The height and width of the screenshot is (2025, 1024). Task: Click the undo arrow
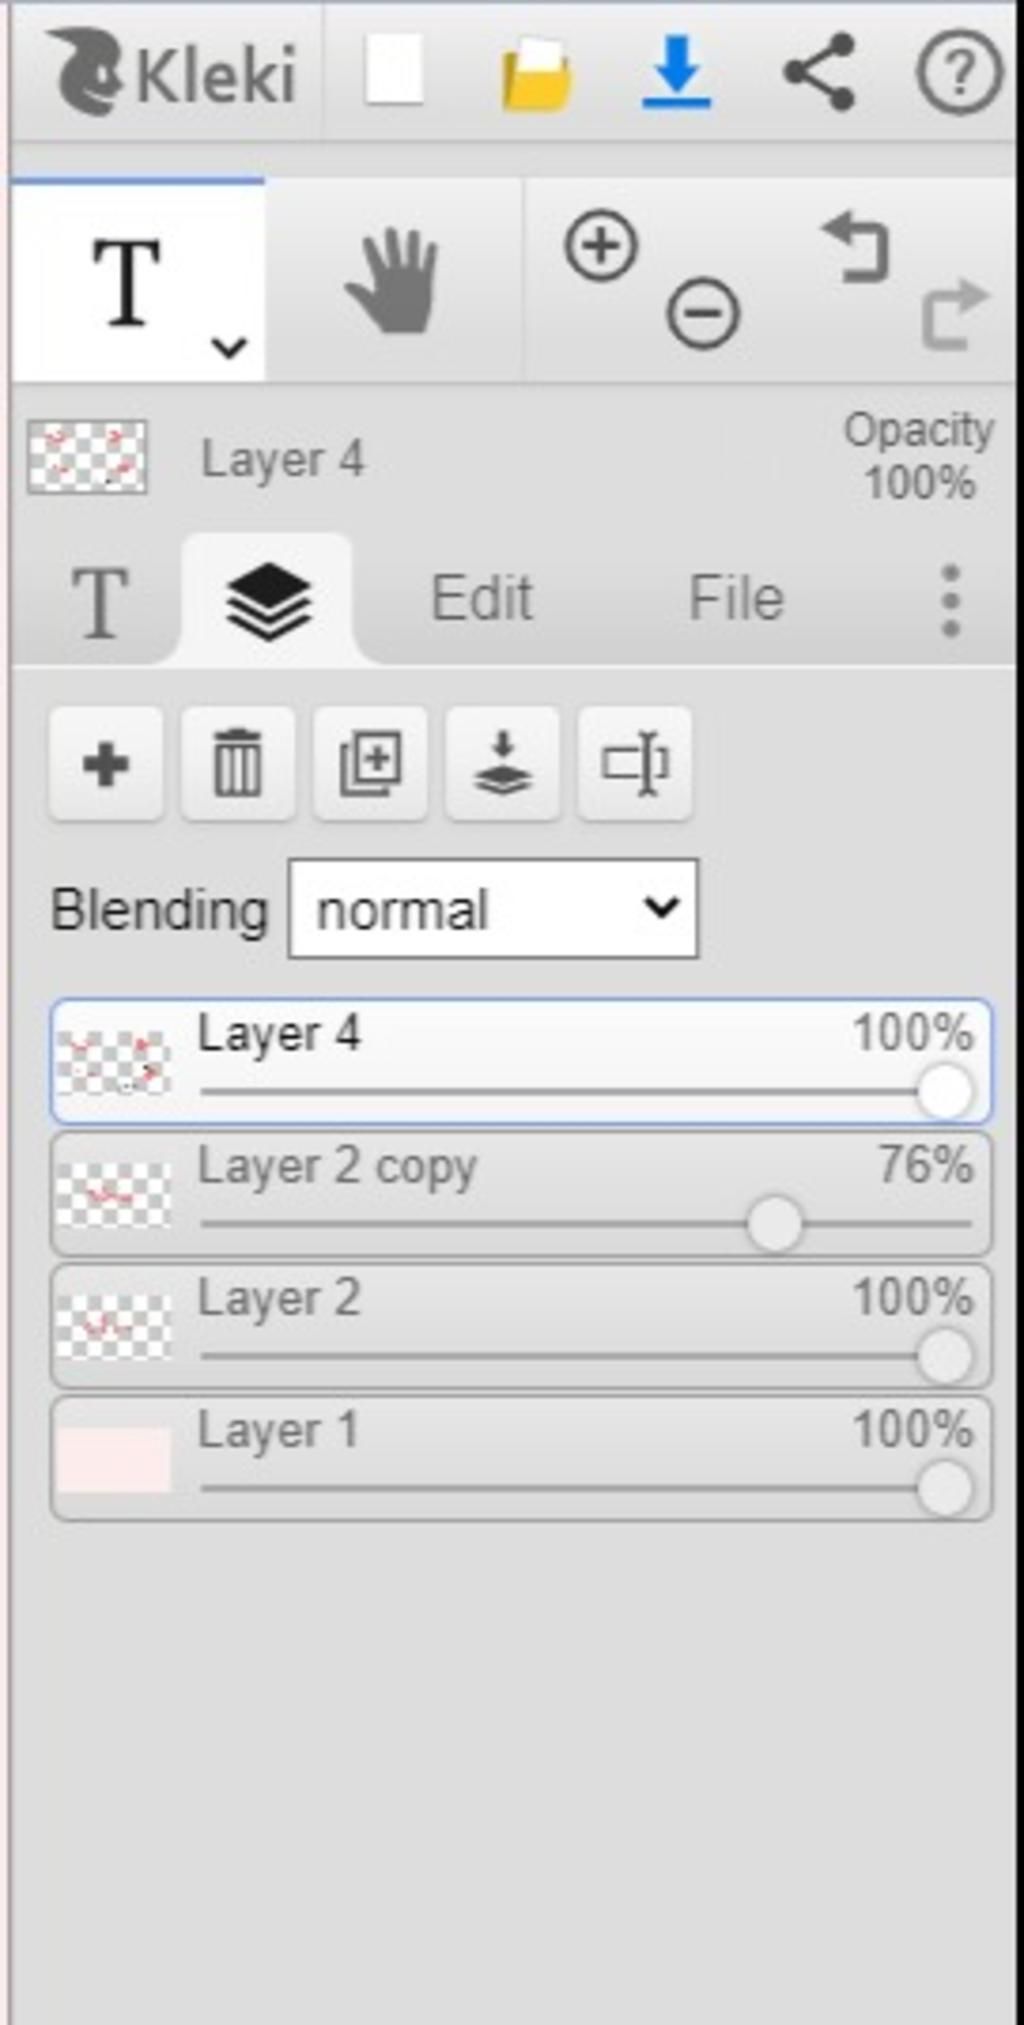pyautogui.click(x=856, y=247)
